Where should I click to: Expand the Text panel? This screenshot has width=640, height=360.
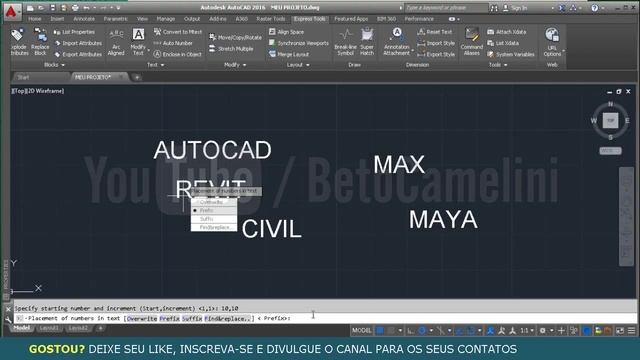click(x=155, y=65)
